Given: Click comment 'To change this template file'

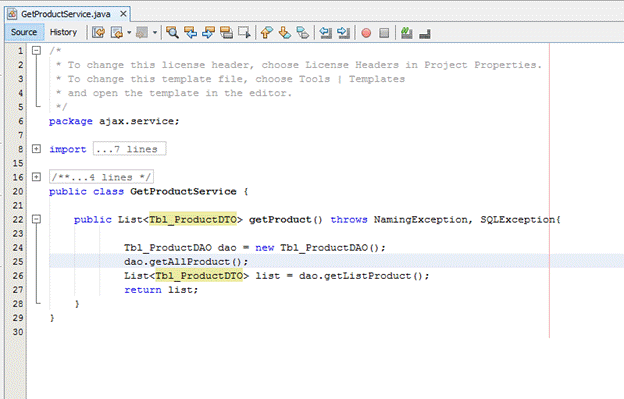Looking at the screenshot, I should [x=155, y=79].
